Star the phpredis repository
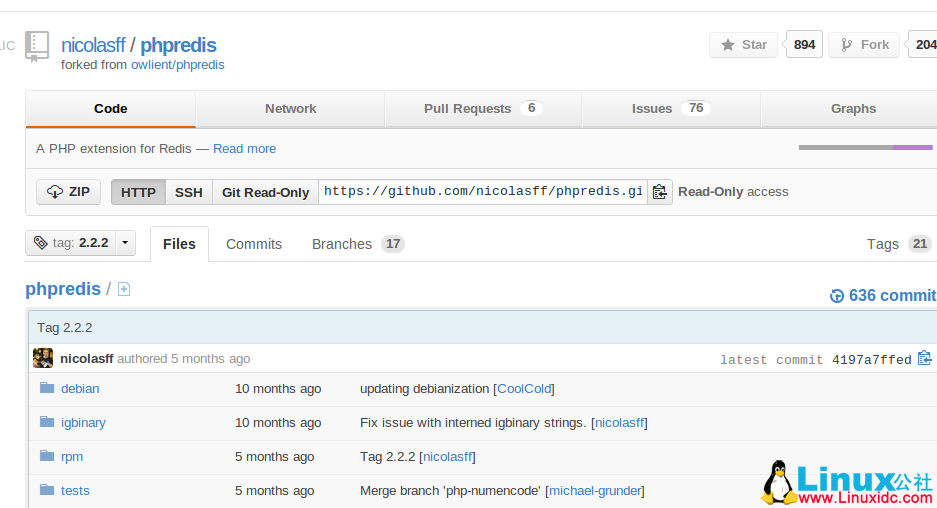Viewport: 937px width, 508px height. click(x=743, y=45)
